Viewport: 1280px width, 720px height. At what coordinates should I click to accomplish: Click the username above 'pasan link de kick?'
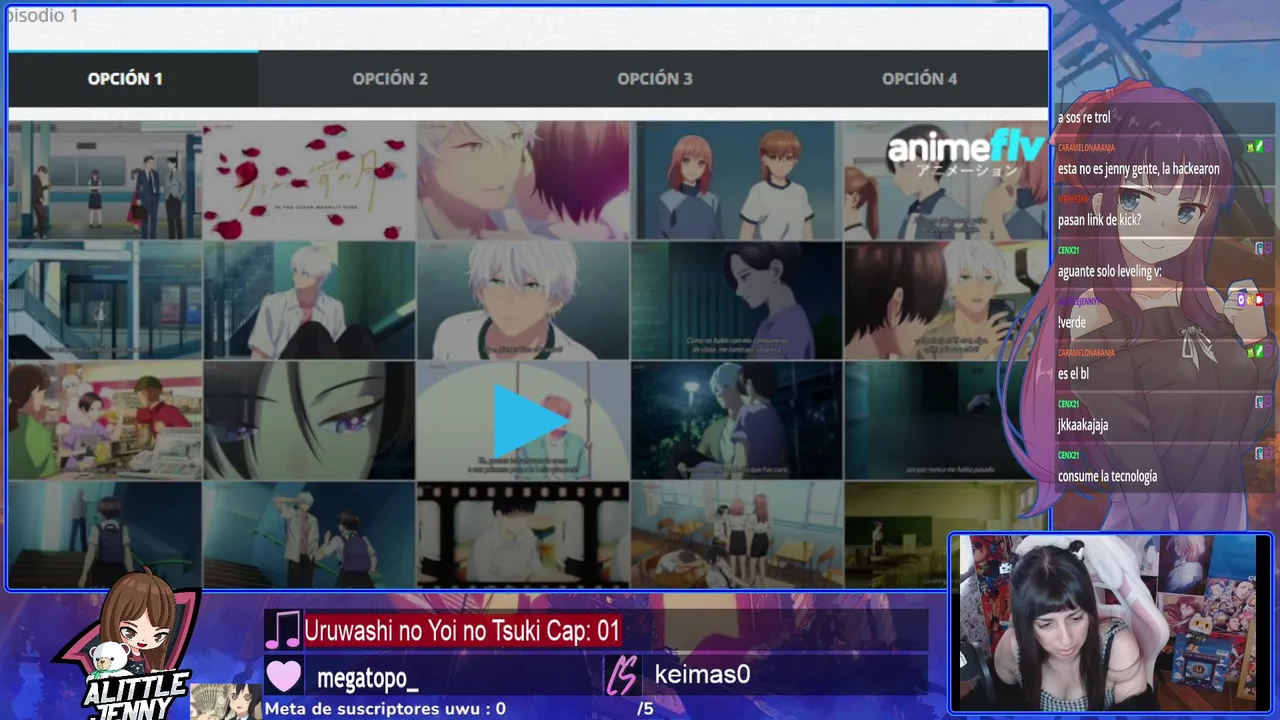point(1073,199)
